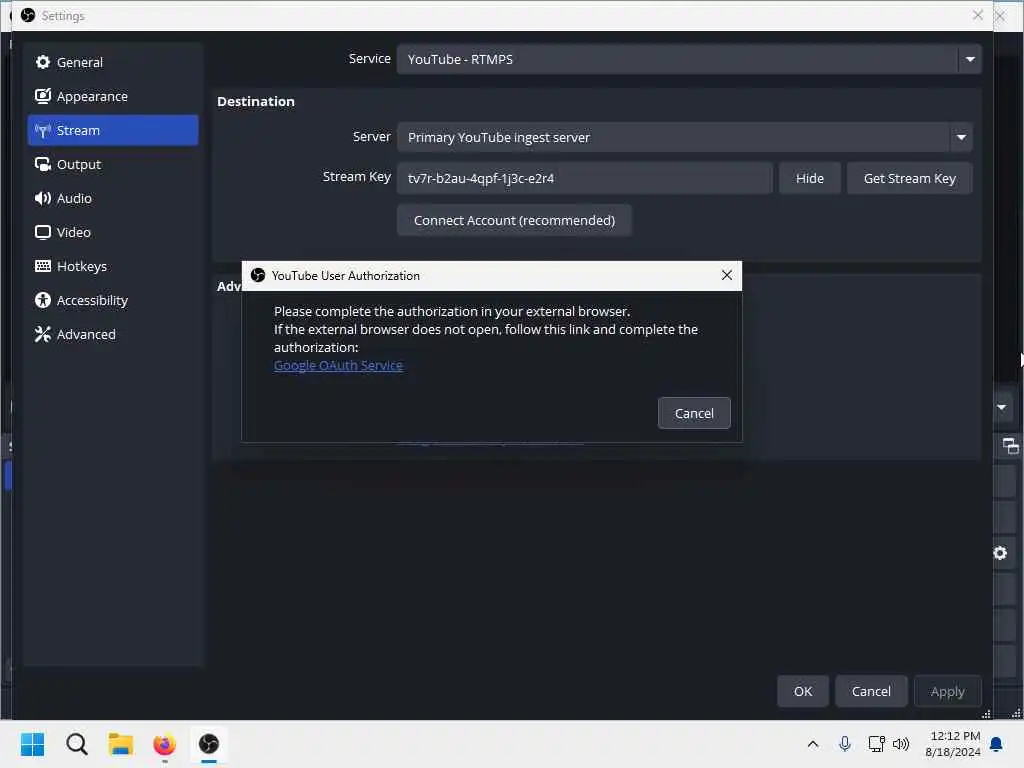Image resolution: width=1024 pixels, height=768 pixels.
Task: Open Appearance settings category
Action: pyautogui.click(x=112, y=96)
